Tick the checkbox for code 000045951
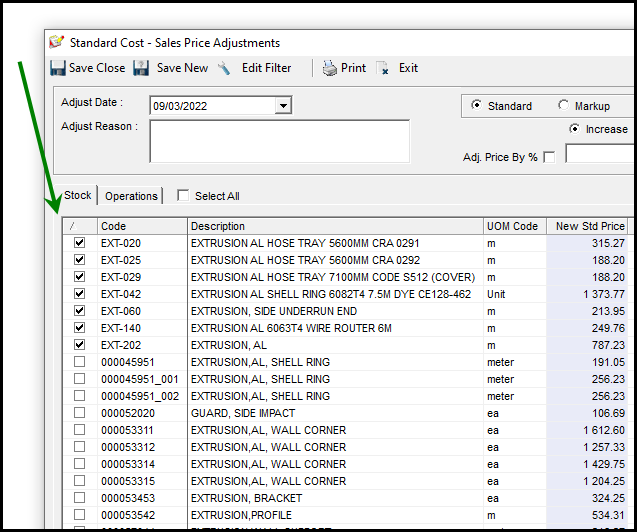This screenshot has height=532, width=637. (x=80, y=362)
